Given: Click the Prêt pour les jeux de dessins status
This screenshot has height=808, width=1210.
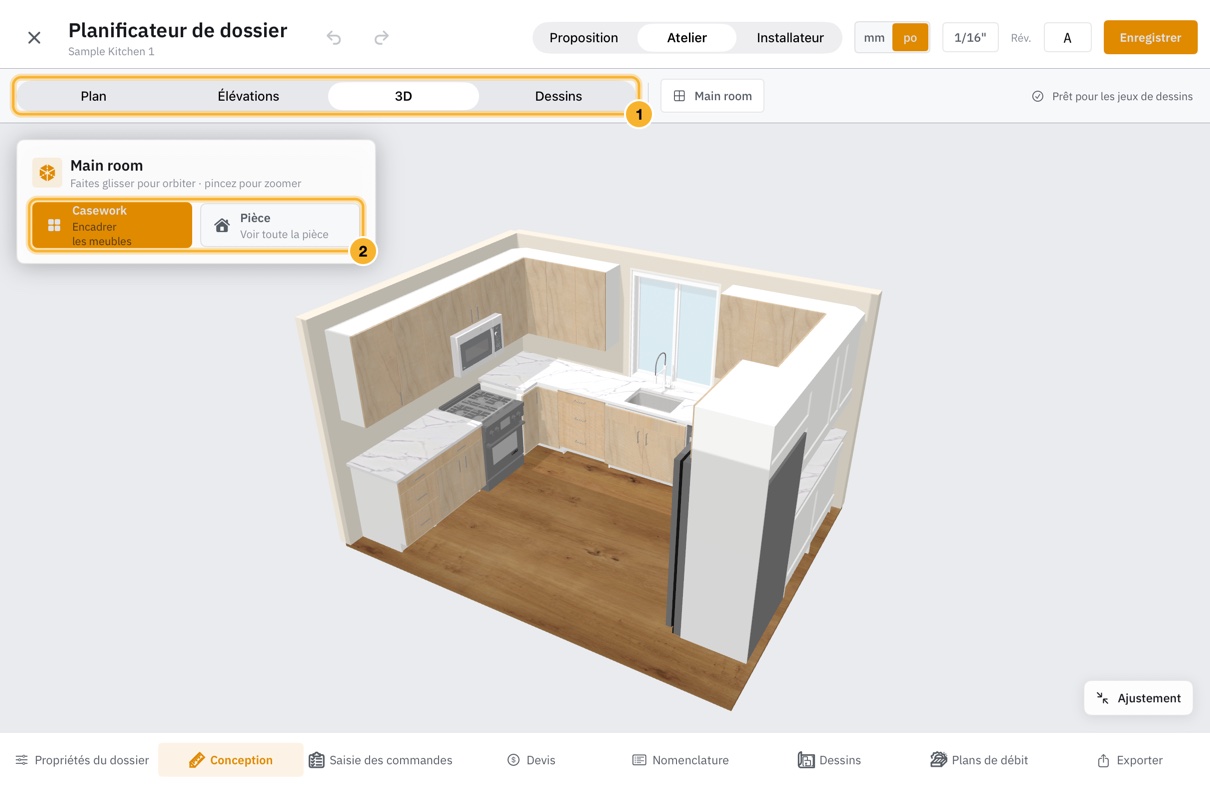Looking at the screenshot, I should click(1112, 97).
